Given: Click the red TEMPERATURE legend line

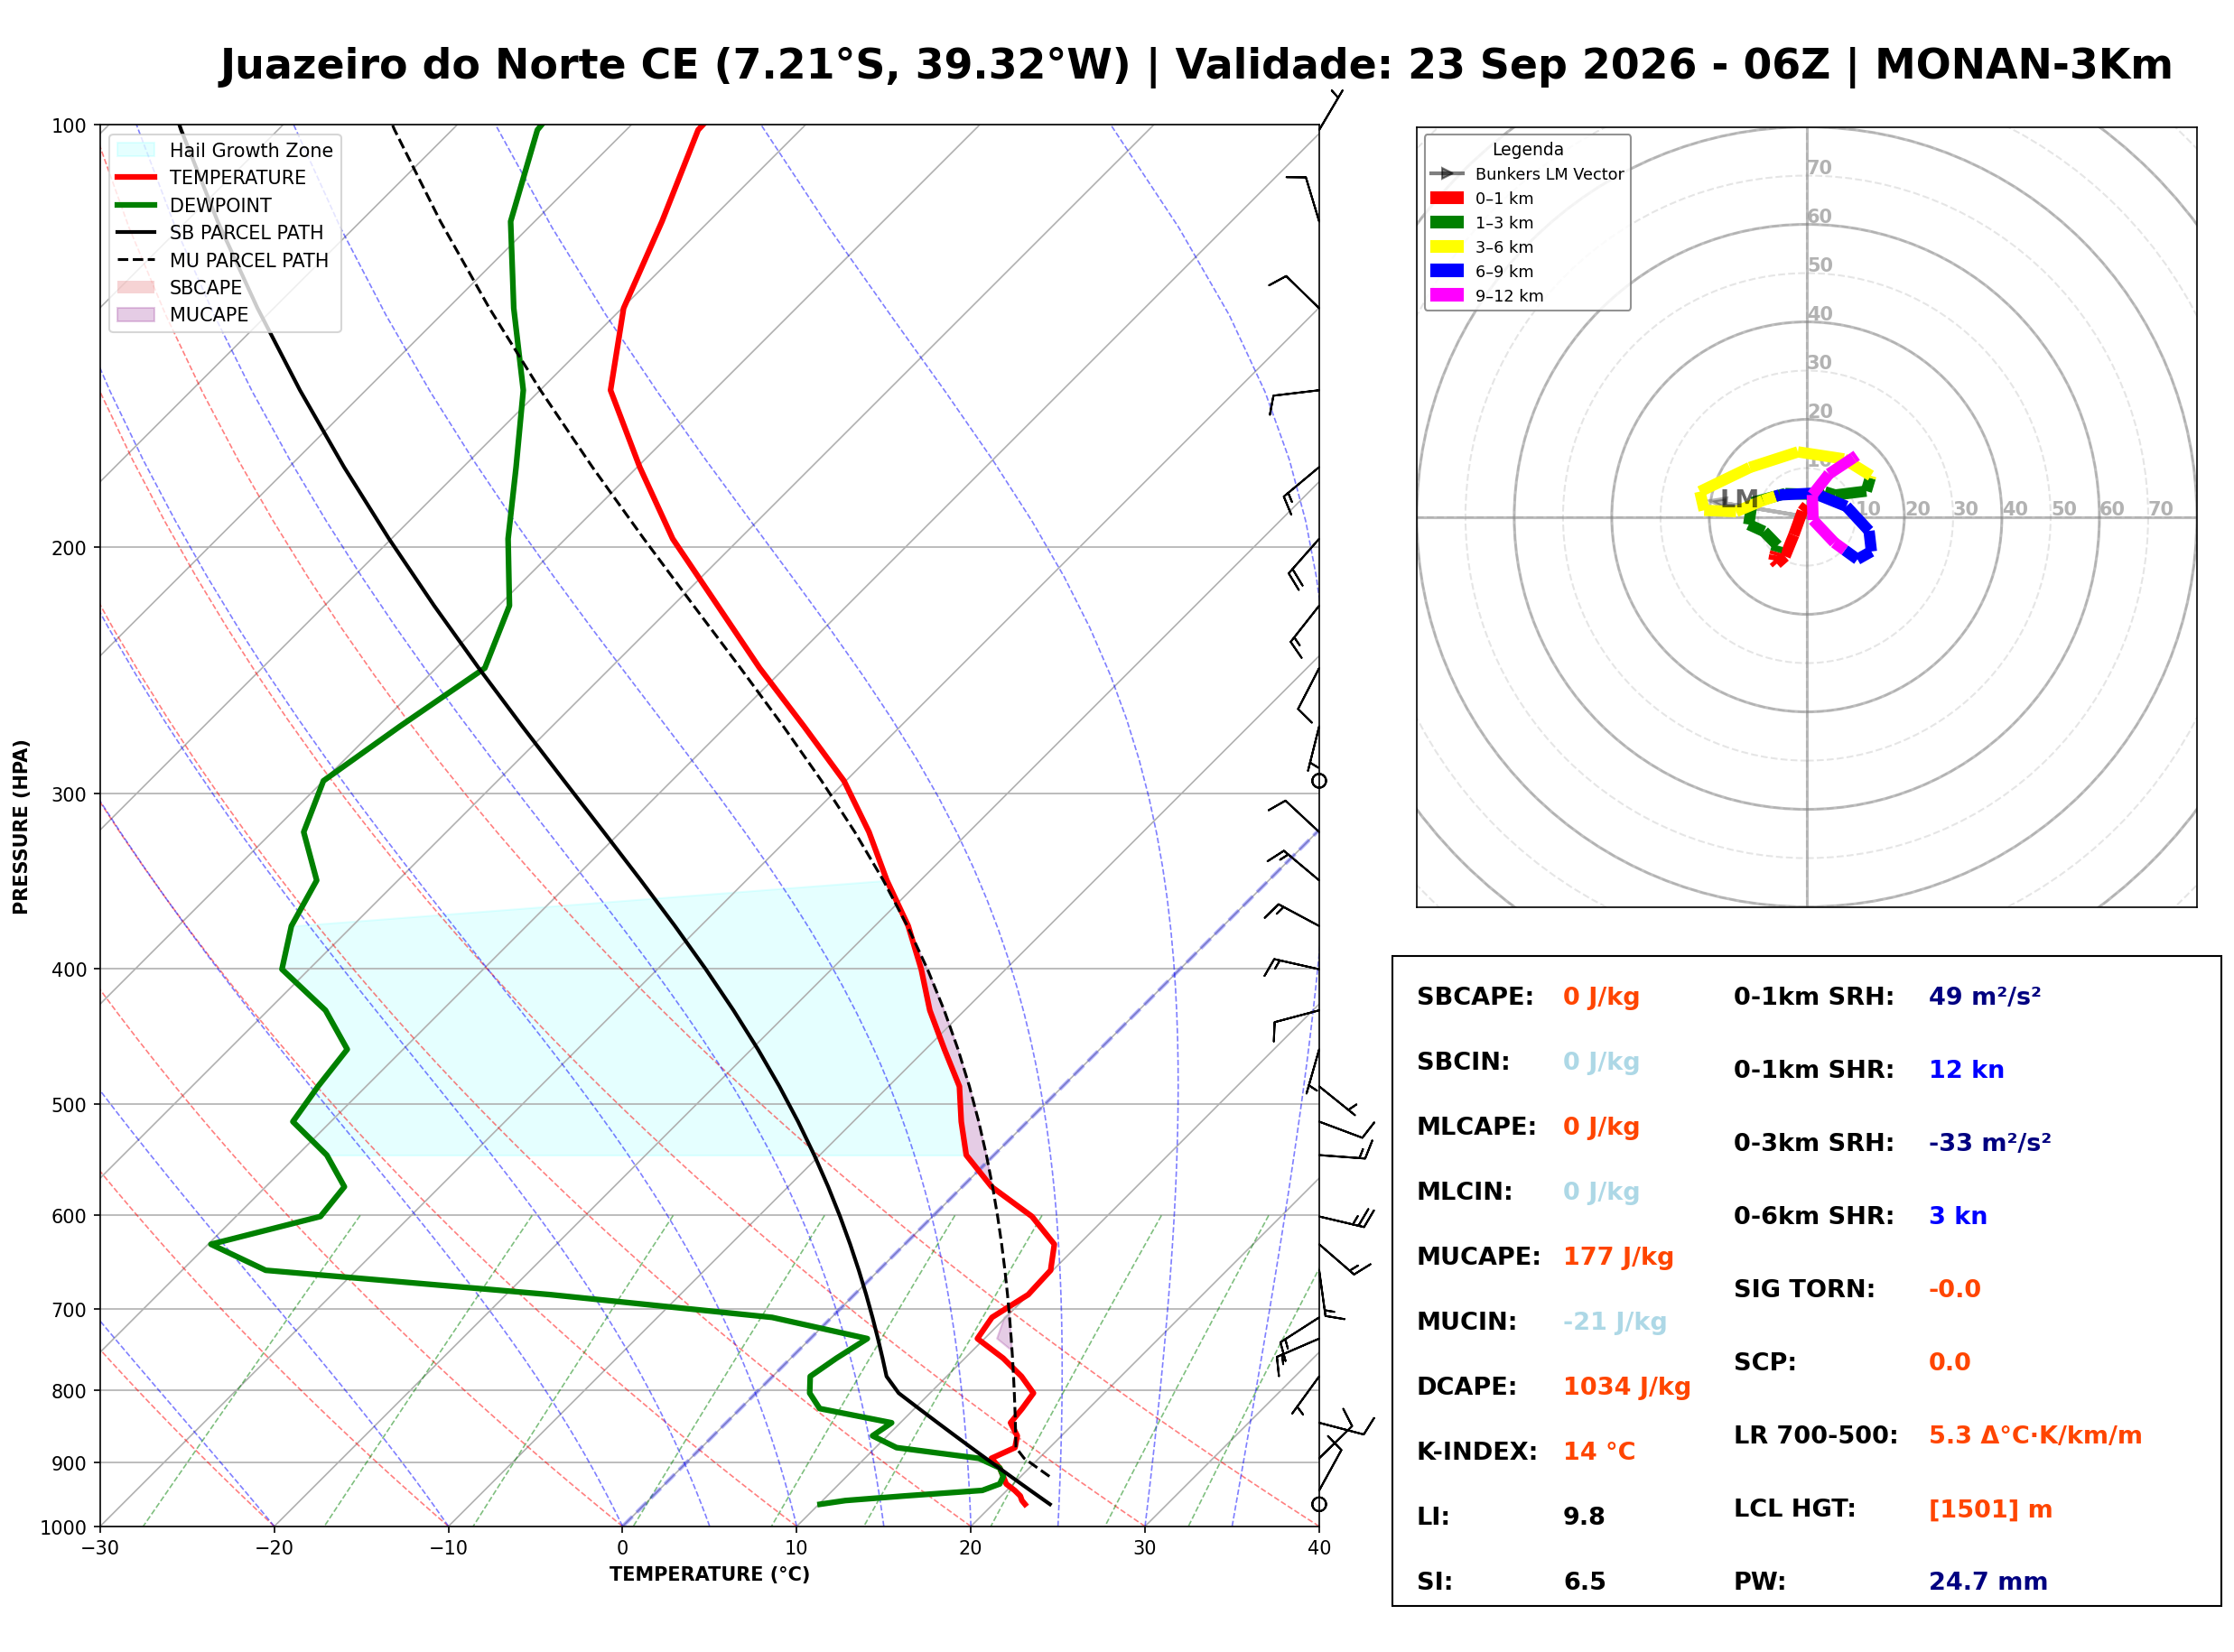Looking at the screenshot, I should pyautogui.click(x=136, y=177).
